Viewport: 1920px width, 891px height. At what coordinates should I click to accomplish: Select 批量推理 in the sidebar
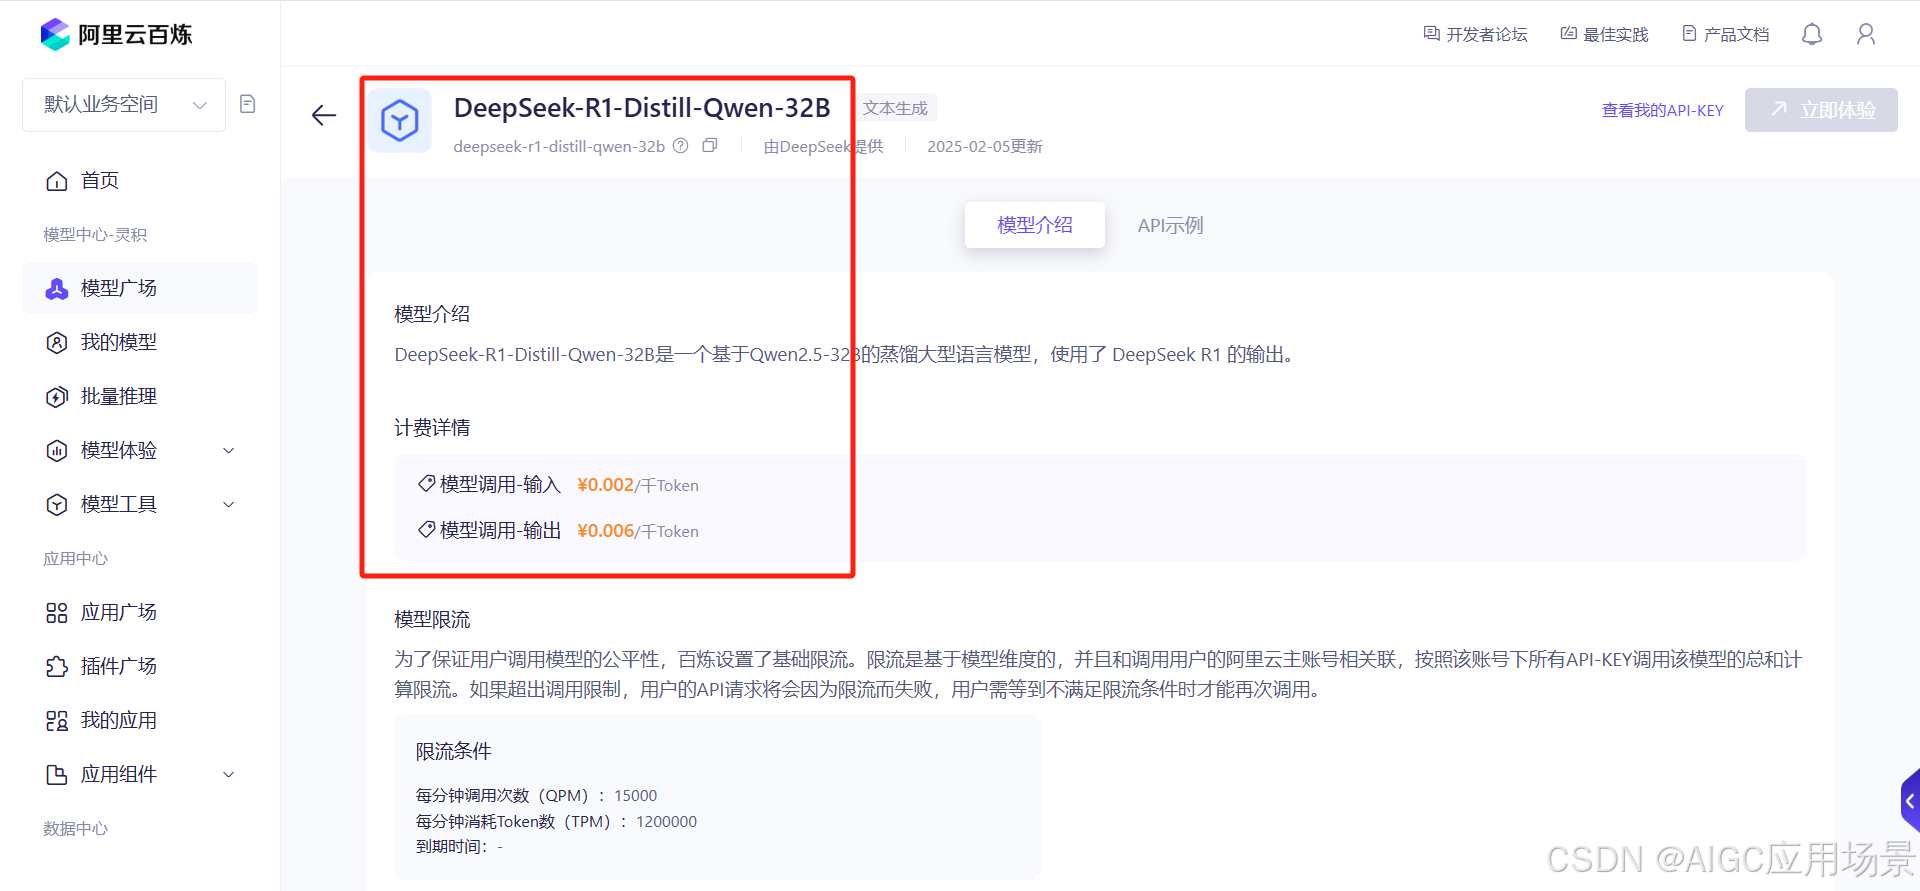tap(139, 397)
